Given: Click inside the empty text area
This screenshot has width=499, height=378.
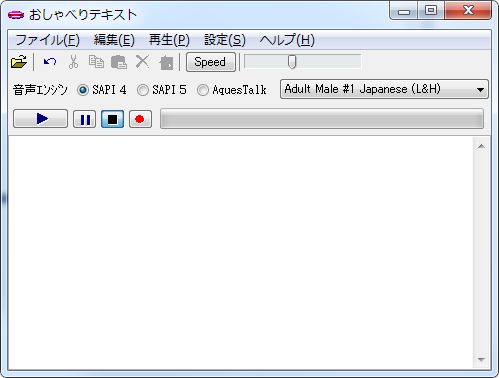Looking at the screenshot, I should 240,252.
